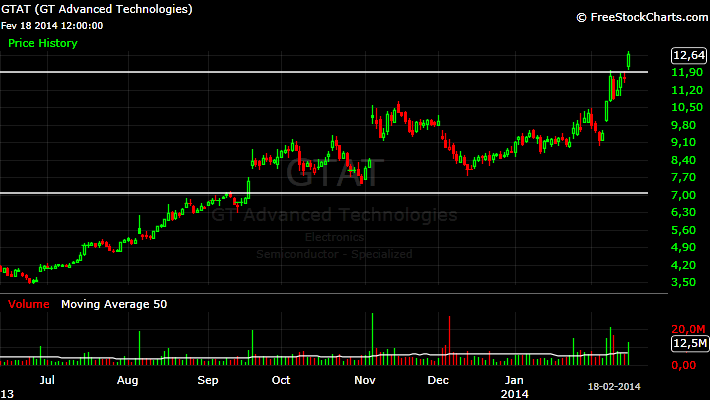Click the Nov month label
The height and width of the screenshot is (400, 710).
click(365, 380)
